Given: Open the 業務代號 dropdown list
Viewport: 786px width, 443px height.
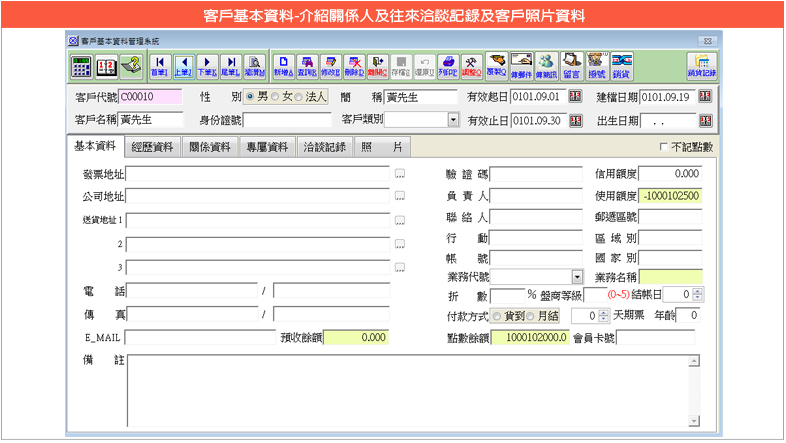Looking at the screenshot, I should click(577, 276).
